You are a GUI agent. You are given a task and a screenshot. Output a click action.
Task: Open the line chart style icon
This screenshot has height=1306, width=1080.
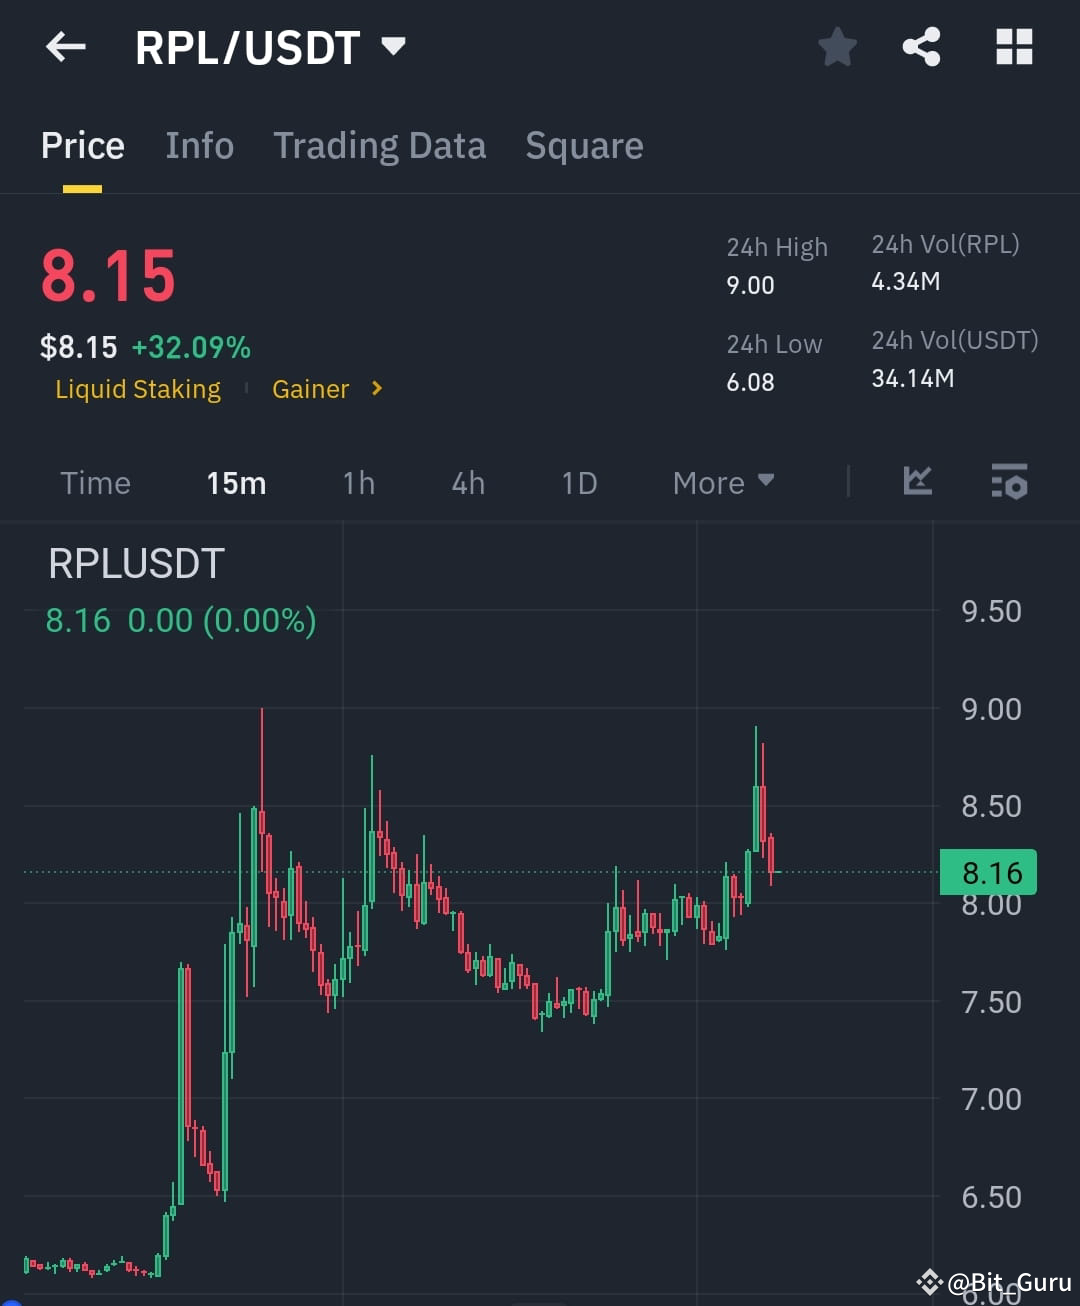[917, 482]
